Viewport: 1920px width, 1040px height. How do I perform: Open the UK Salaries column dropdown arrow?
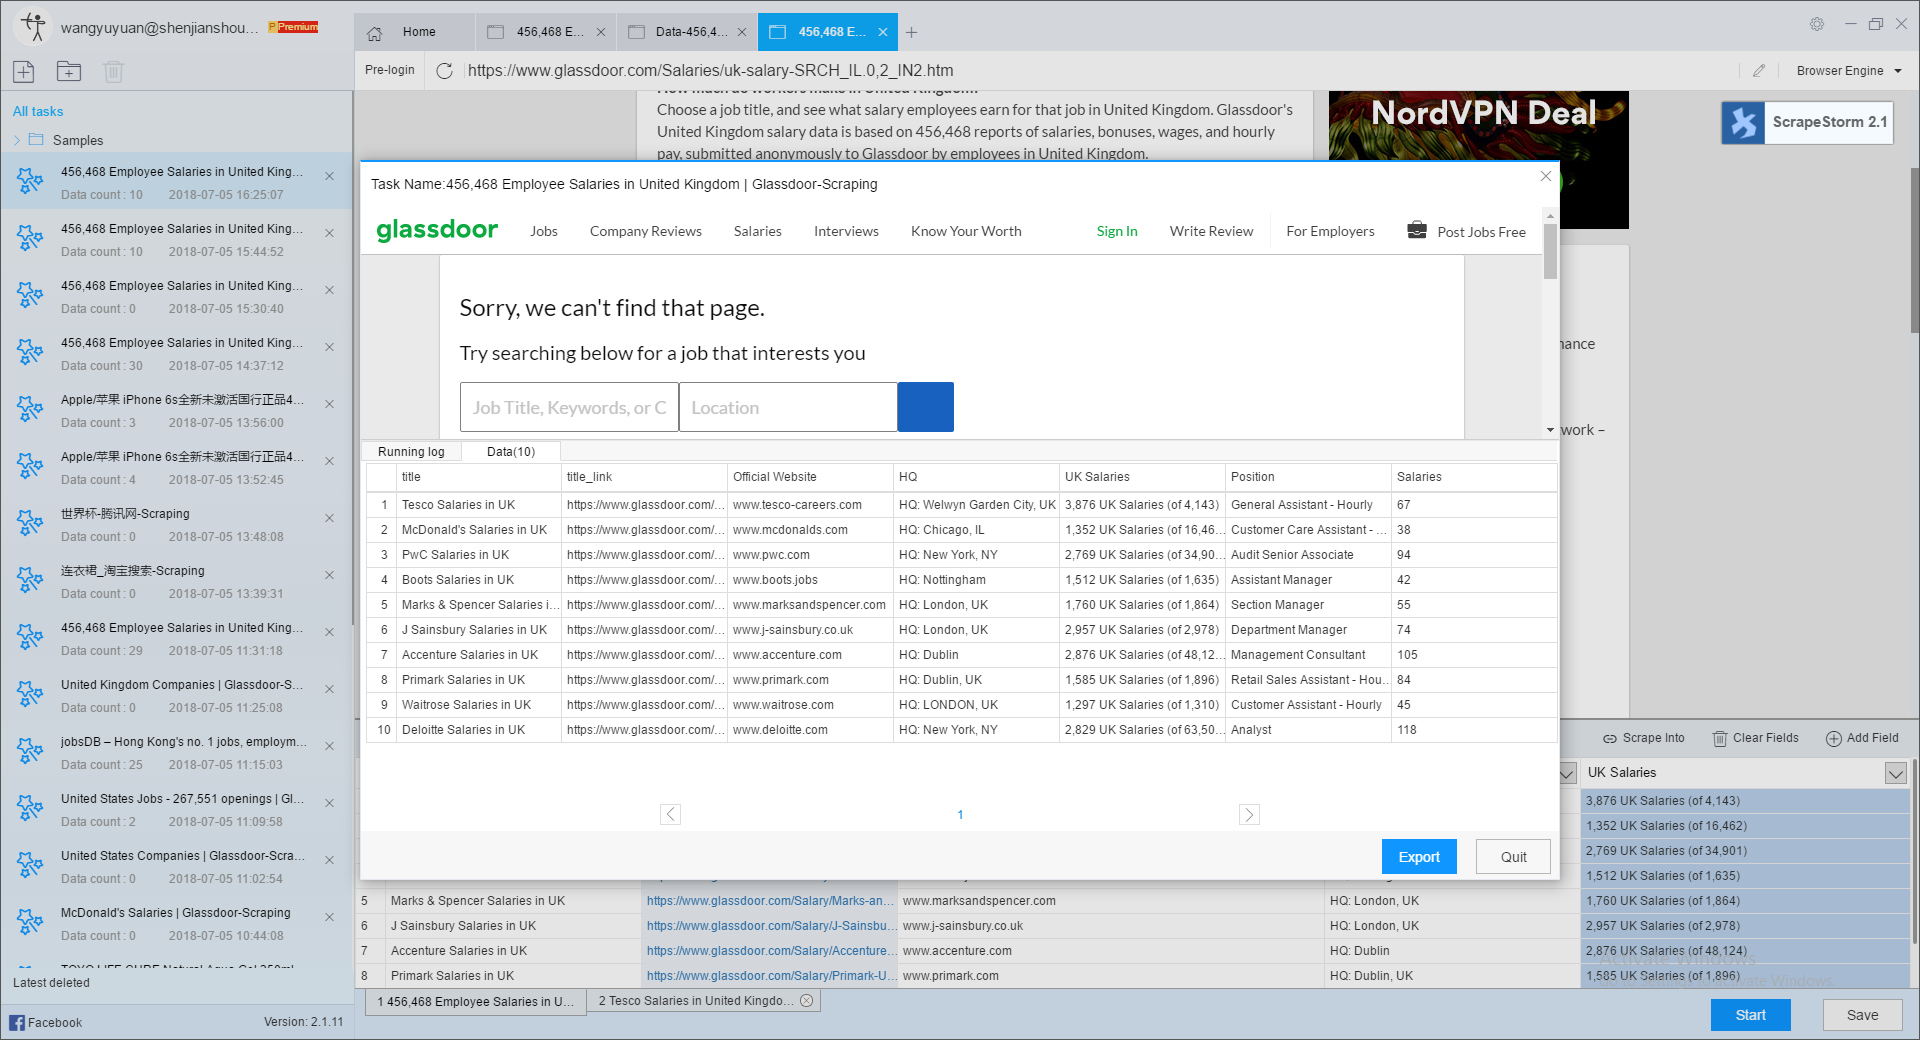point(1895,773)
